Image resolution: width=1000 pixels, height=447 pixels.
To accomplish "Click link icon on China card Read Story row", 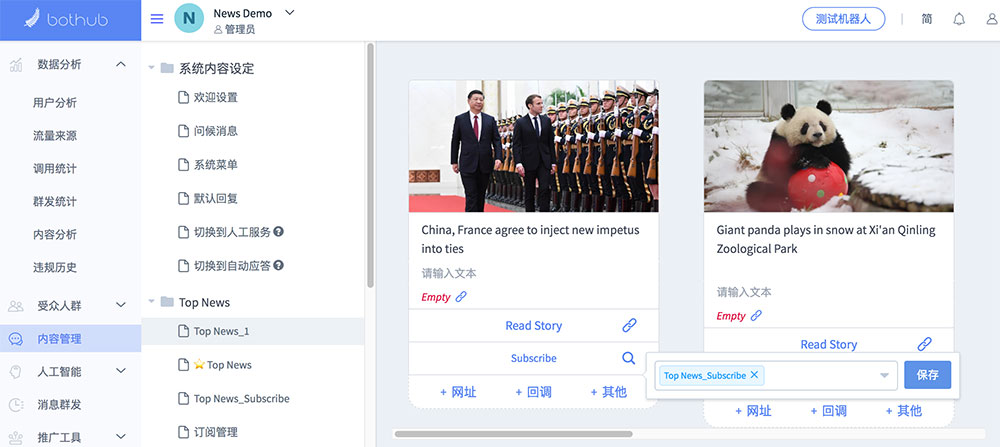I will (629, 326).
